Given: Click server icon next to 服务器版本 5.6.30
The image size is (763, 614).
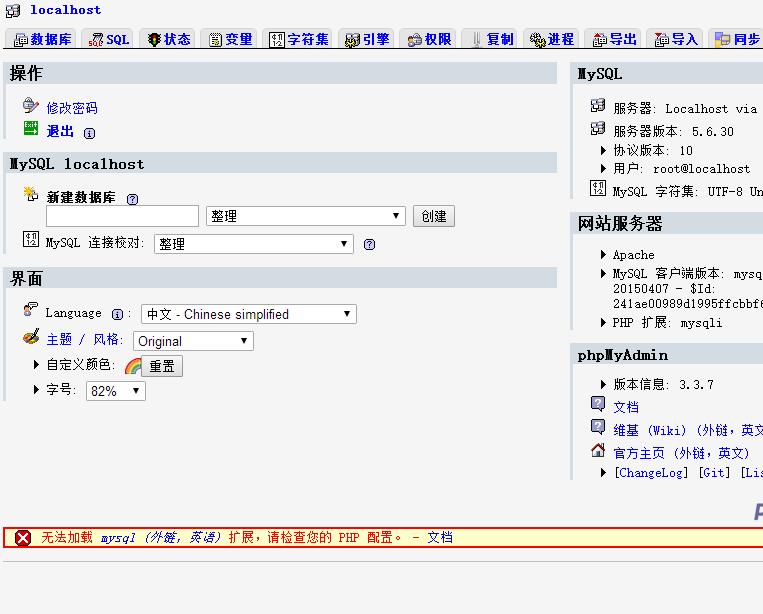Looking at the screenshot, I should click(598, 128).
